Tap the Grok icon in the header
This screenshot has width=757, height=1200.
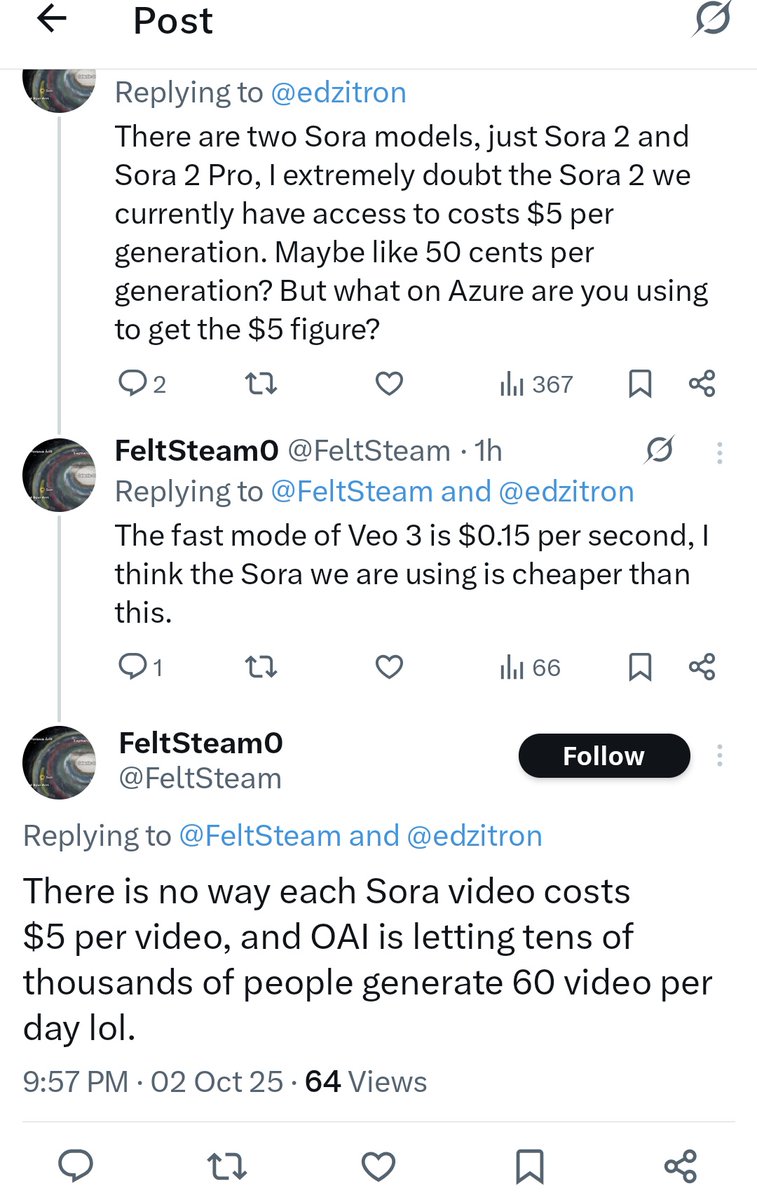click(712, 18)
